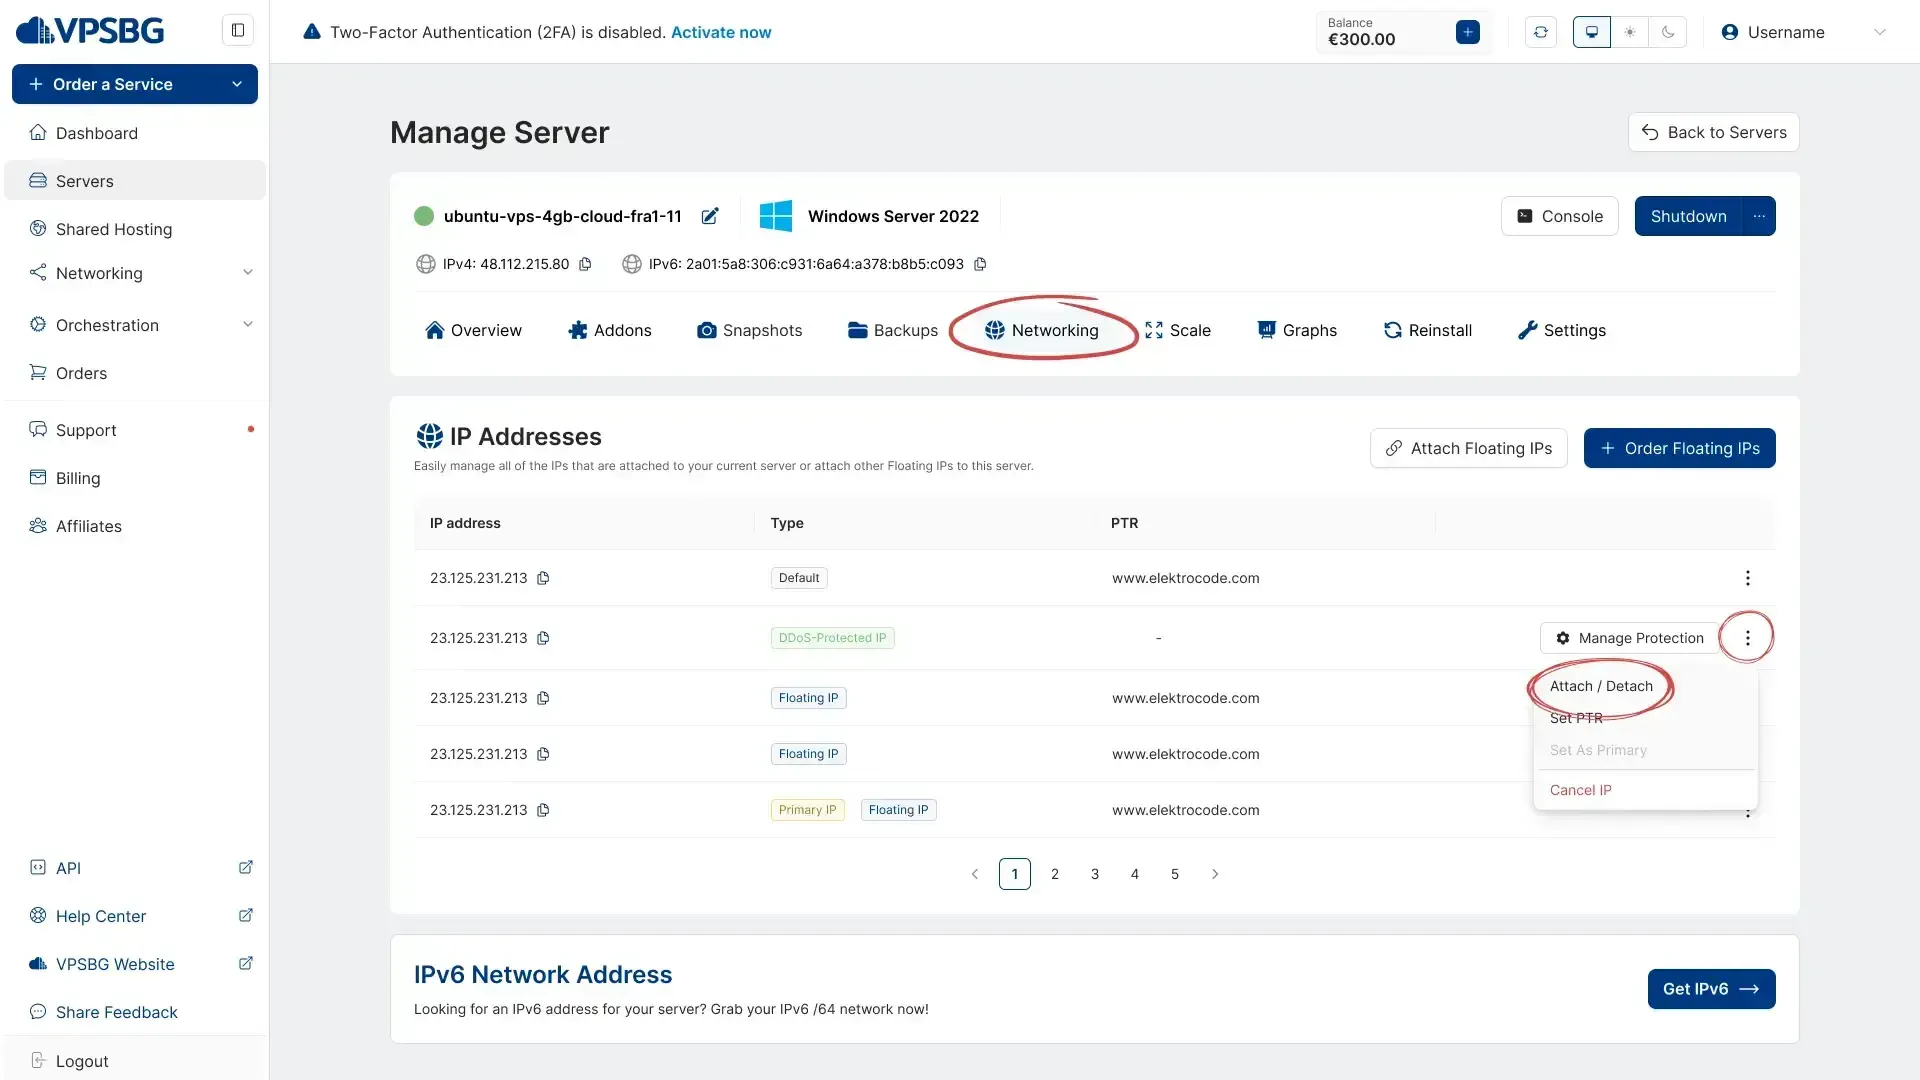Copy the IPv6 address with copy icon
The width and height of the screenshot is (1920, 1080).
(x=980, y=264)
